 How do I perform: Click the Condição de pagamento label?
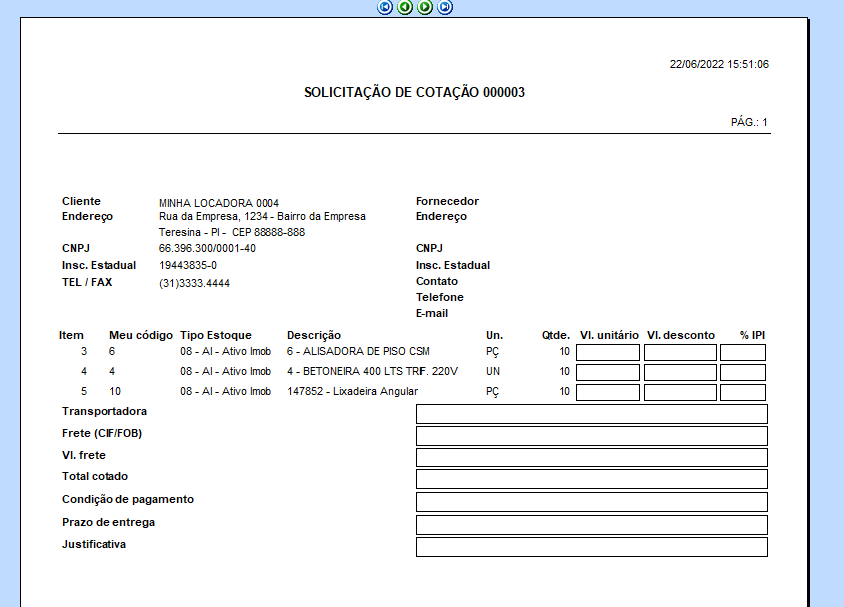[128, 499]
